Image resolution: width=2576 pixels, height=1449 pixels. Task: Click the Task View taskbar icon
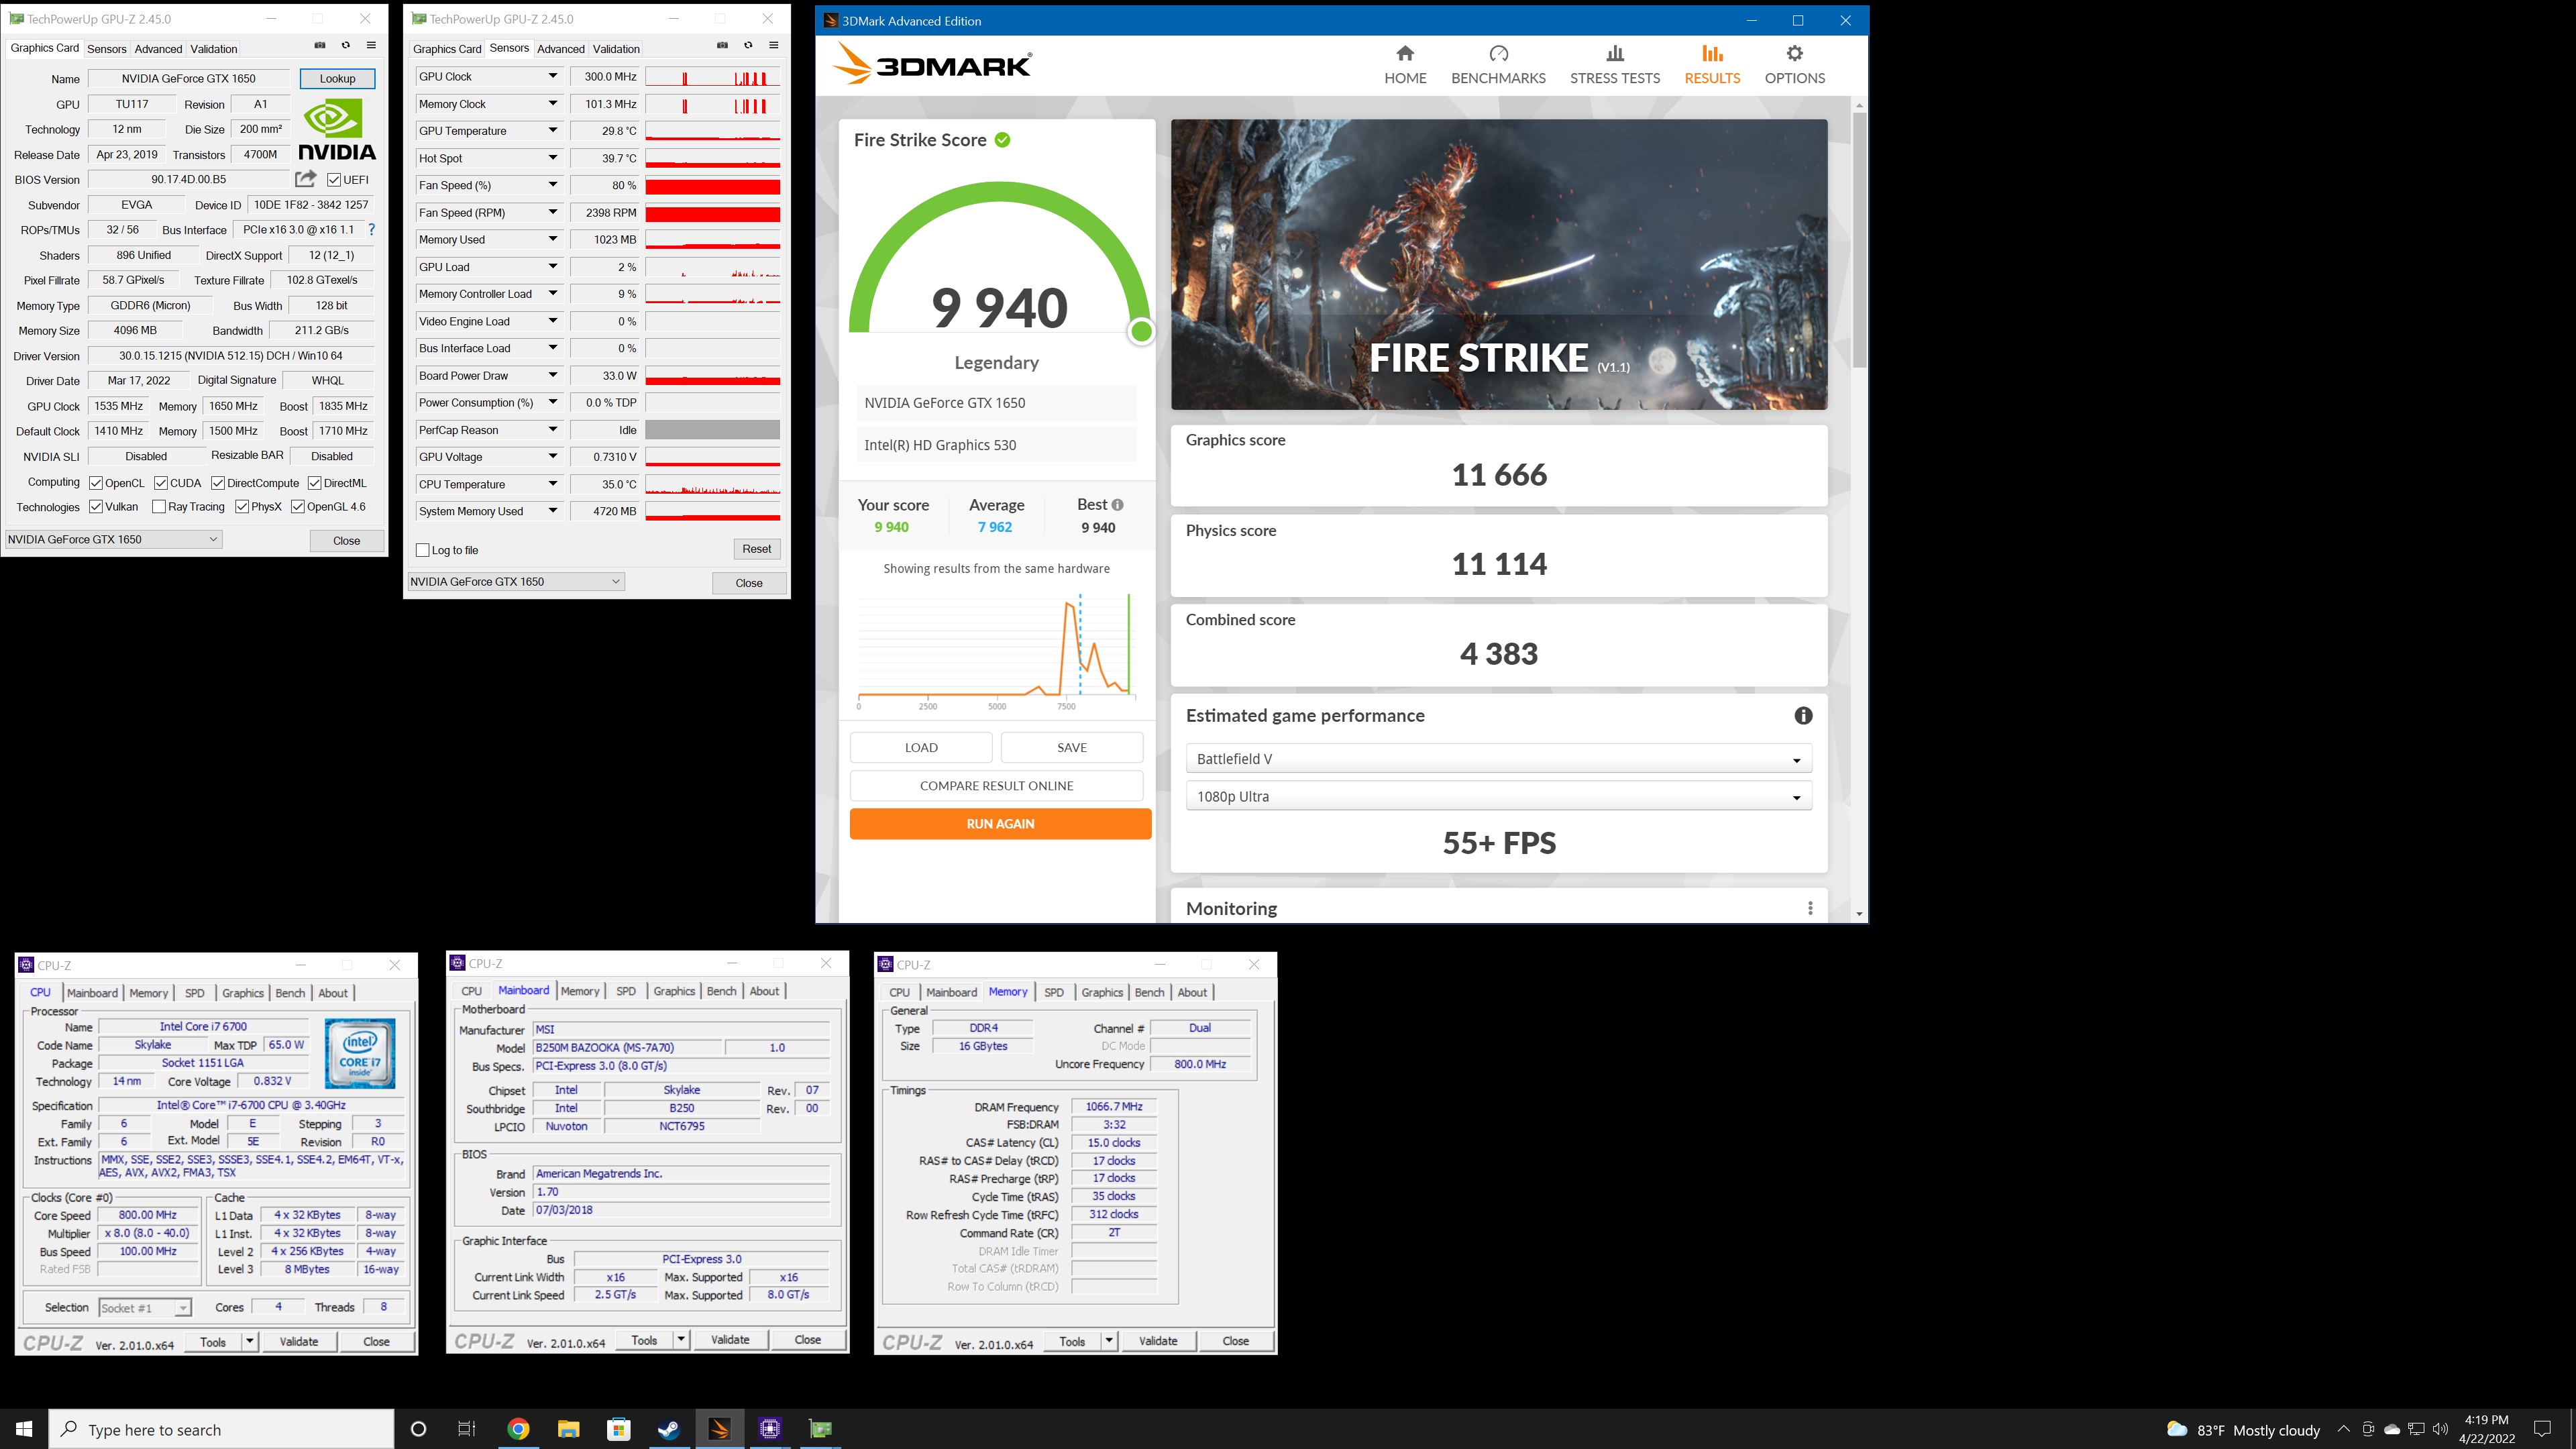466,1429
